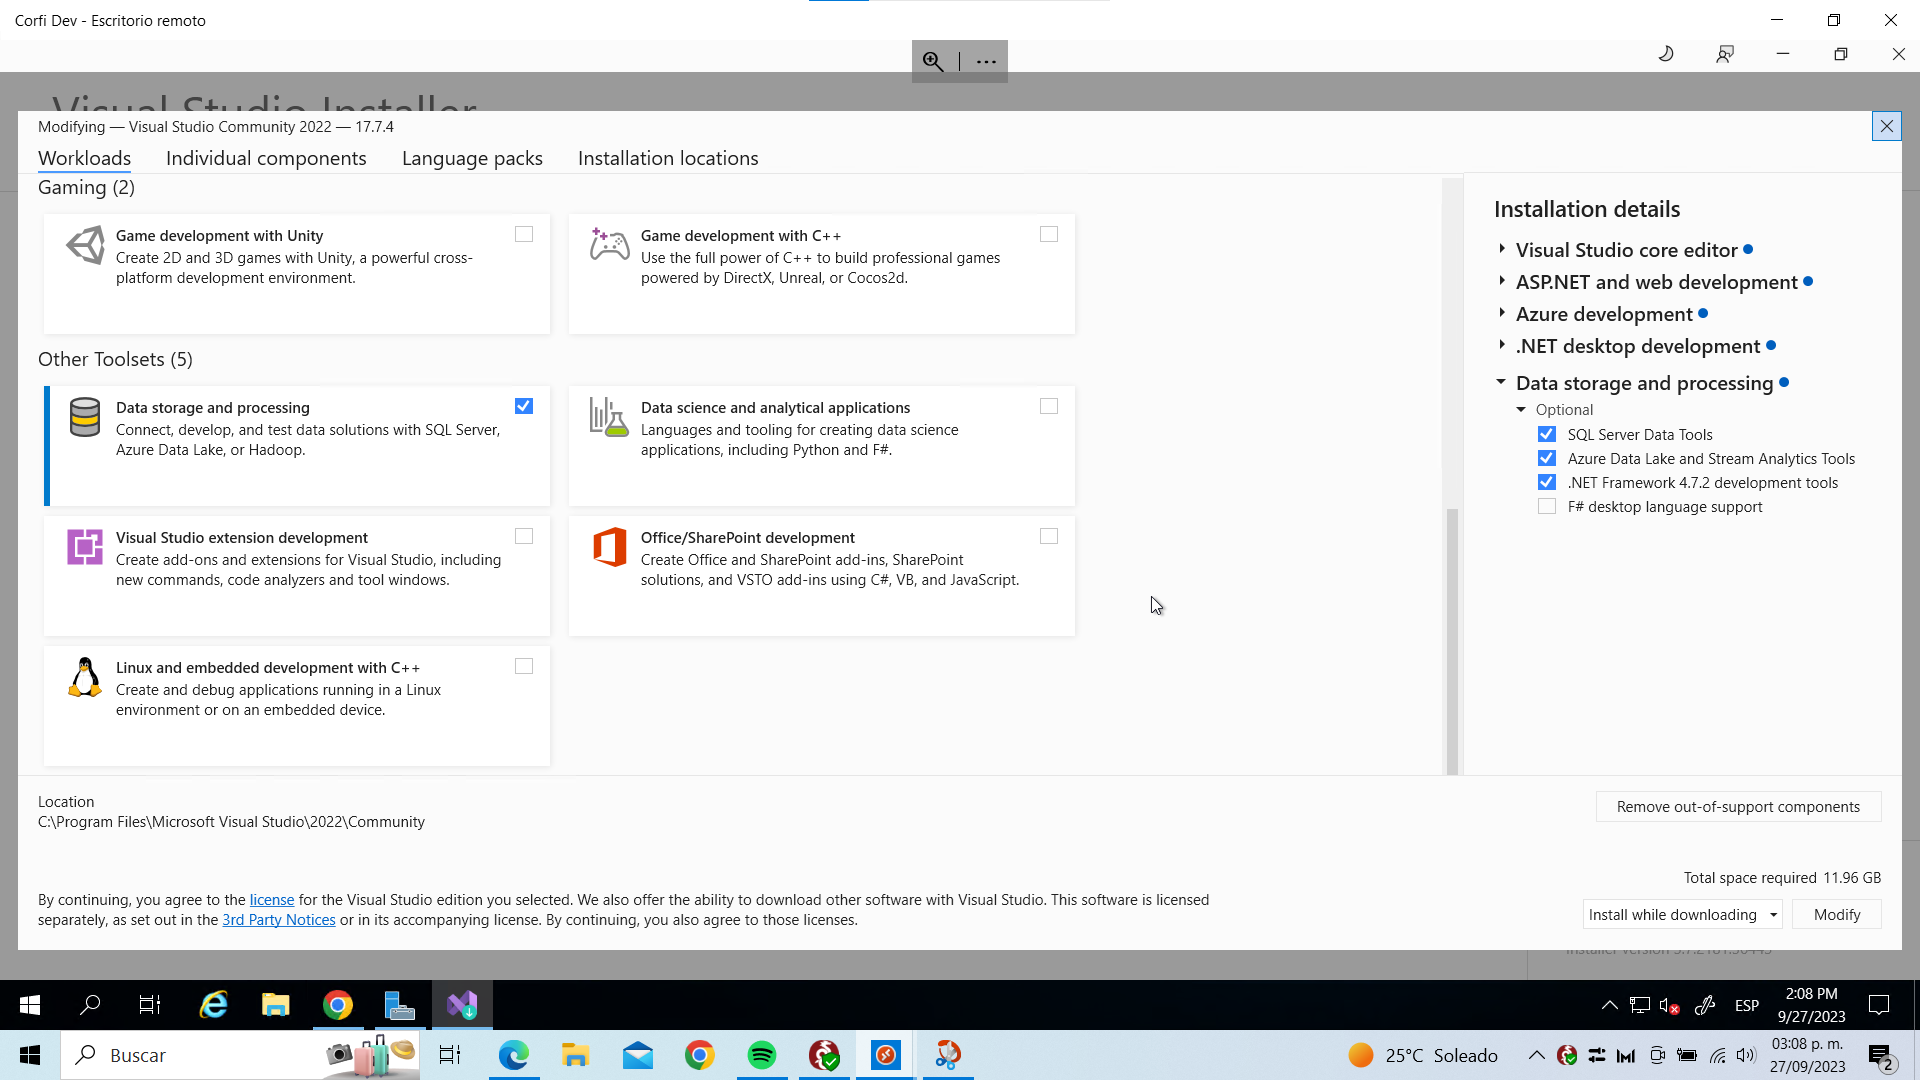Open the 3rd Party Notices link
The image size is (1920, 1080).
point(279,920)
